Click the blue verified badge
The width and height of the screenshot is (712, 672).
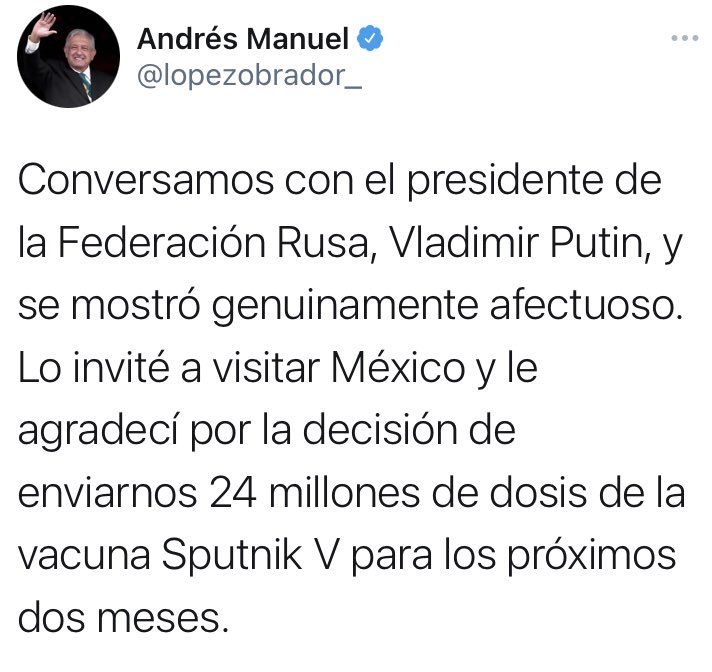pos(370,39)
